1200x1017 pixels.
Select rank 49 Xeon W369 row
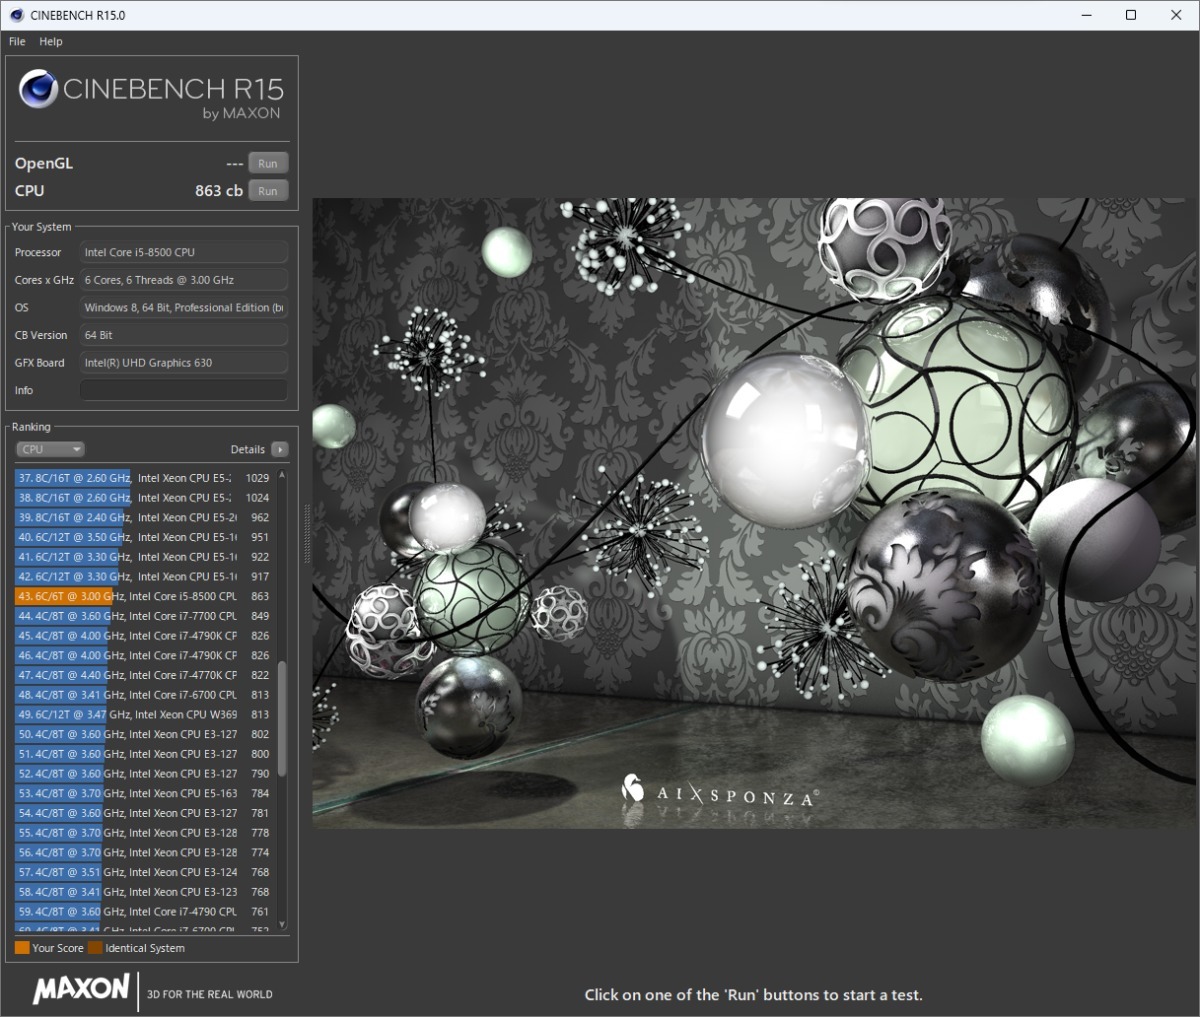pos(144,715)
